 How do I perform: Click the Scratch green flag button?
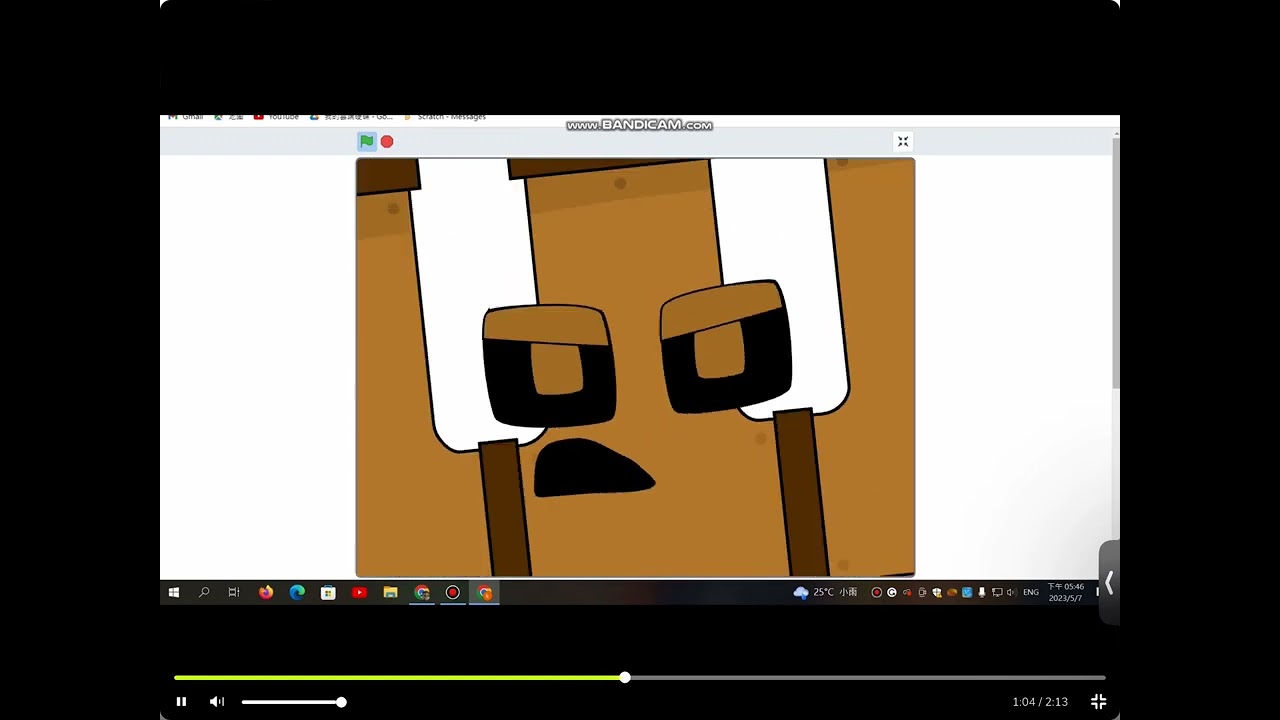(x=367, y=142)
